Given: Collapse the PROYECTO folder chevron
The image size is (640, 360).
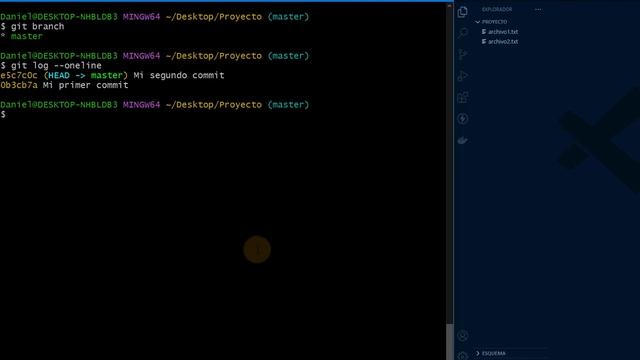Looking at the screenshot, I should (478, 22).
